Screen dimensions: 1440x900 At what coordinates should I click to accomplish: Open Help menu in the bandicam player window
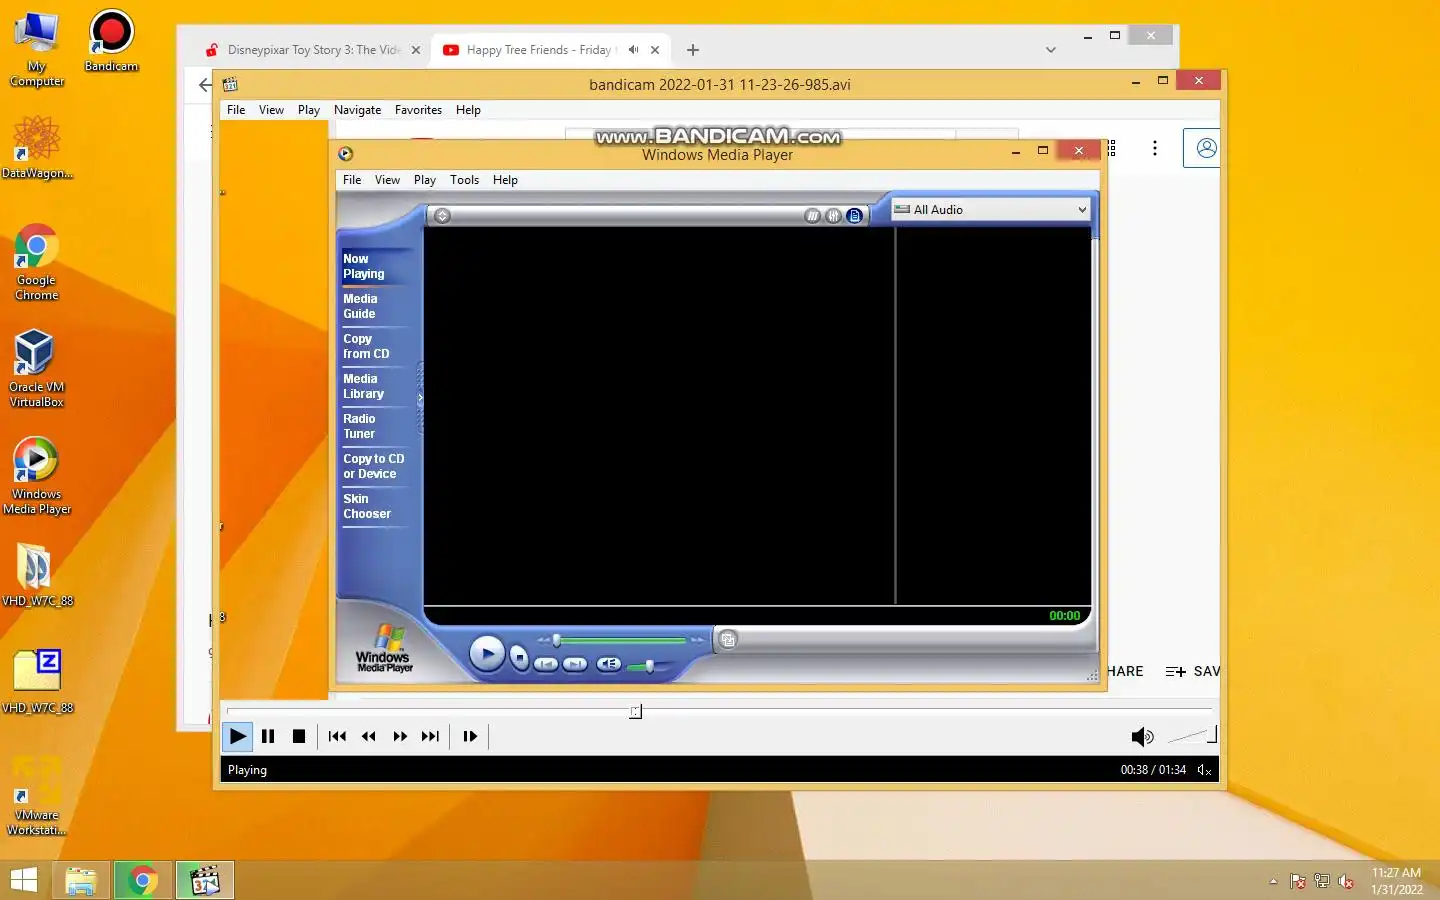(x=468, y=110)
